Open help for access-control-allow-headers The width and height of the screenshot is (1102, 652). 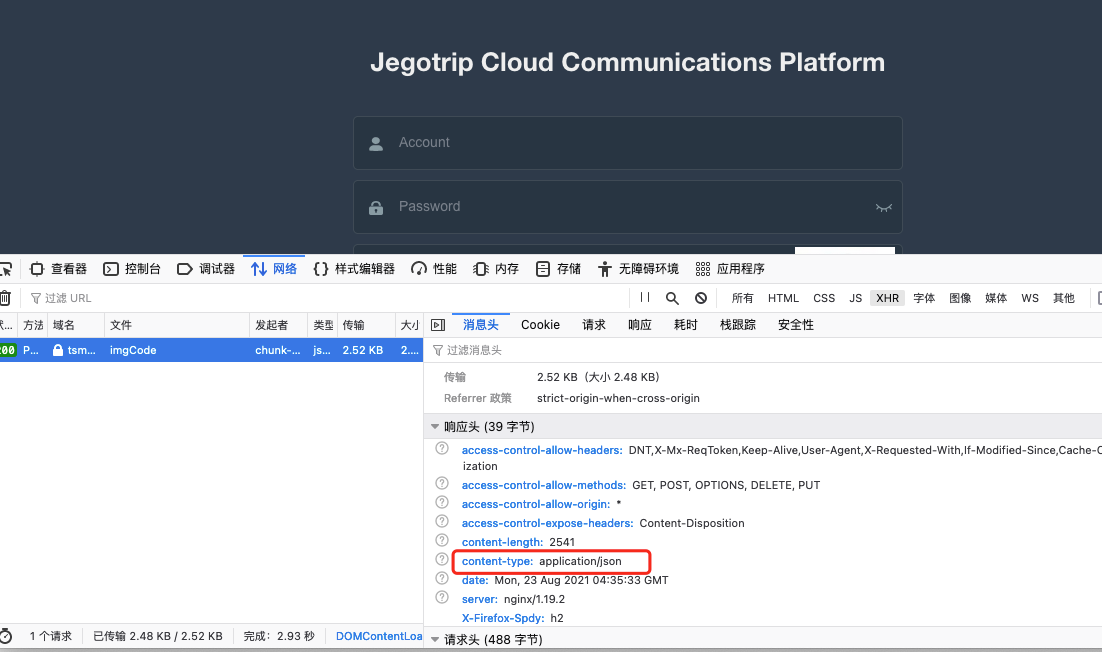(x=441, y=448)
